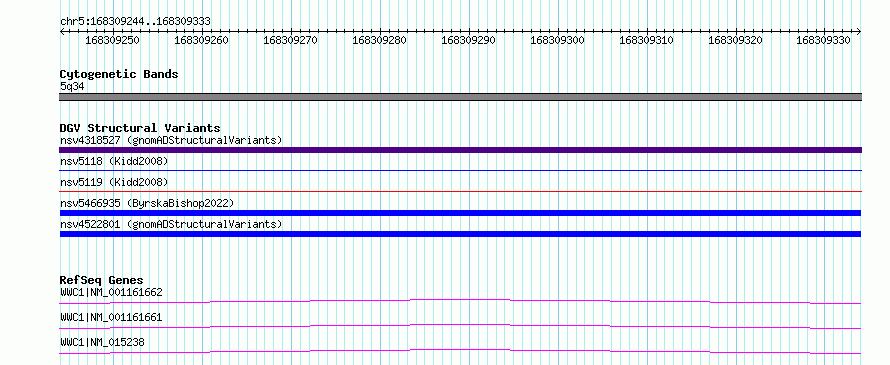This screenshot has width=890, height=365.
Task: Open nsv4318527 gnomAD variant label
Action: [171, 140]
